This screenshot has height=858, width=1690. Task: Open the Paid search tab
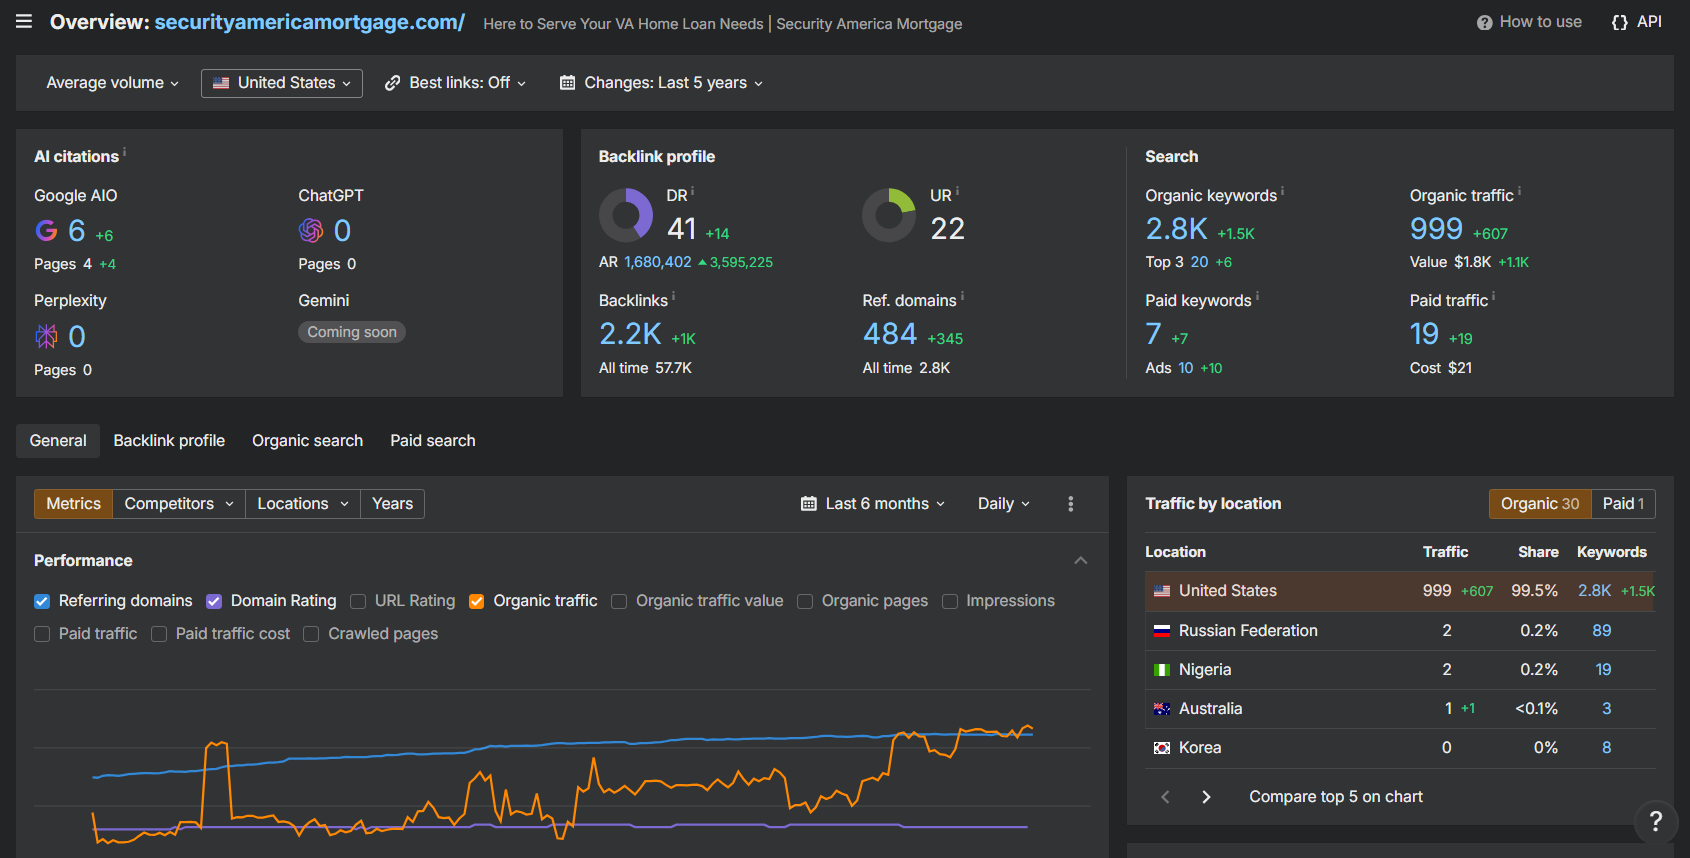click(x=432, y=441)
